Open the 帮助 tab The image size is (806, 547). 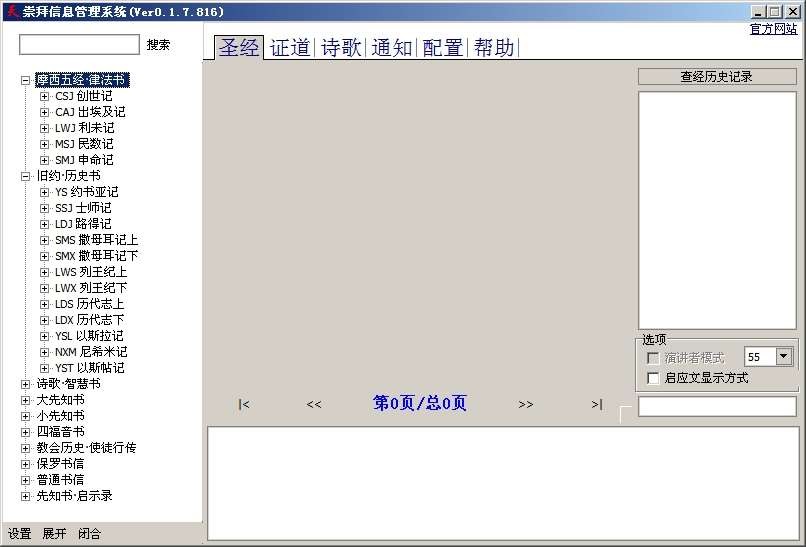(x=493, y=48)
